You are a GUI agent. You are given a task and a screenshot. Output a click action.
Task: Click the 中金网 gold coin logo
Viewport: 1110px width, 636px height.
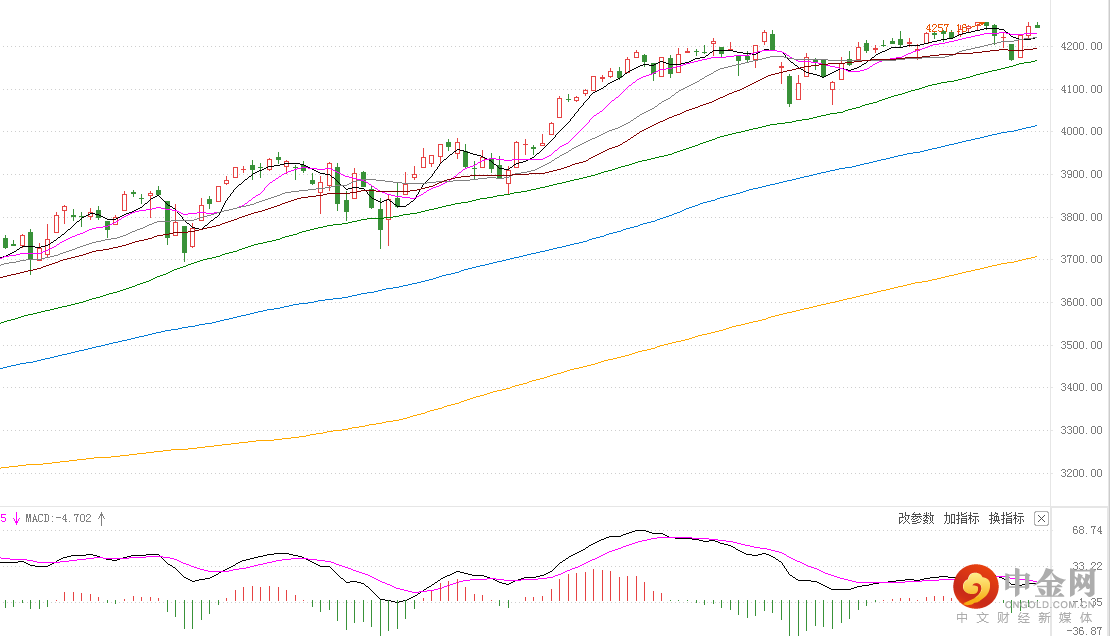[975, 586]
